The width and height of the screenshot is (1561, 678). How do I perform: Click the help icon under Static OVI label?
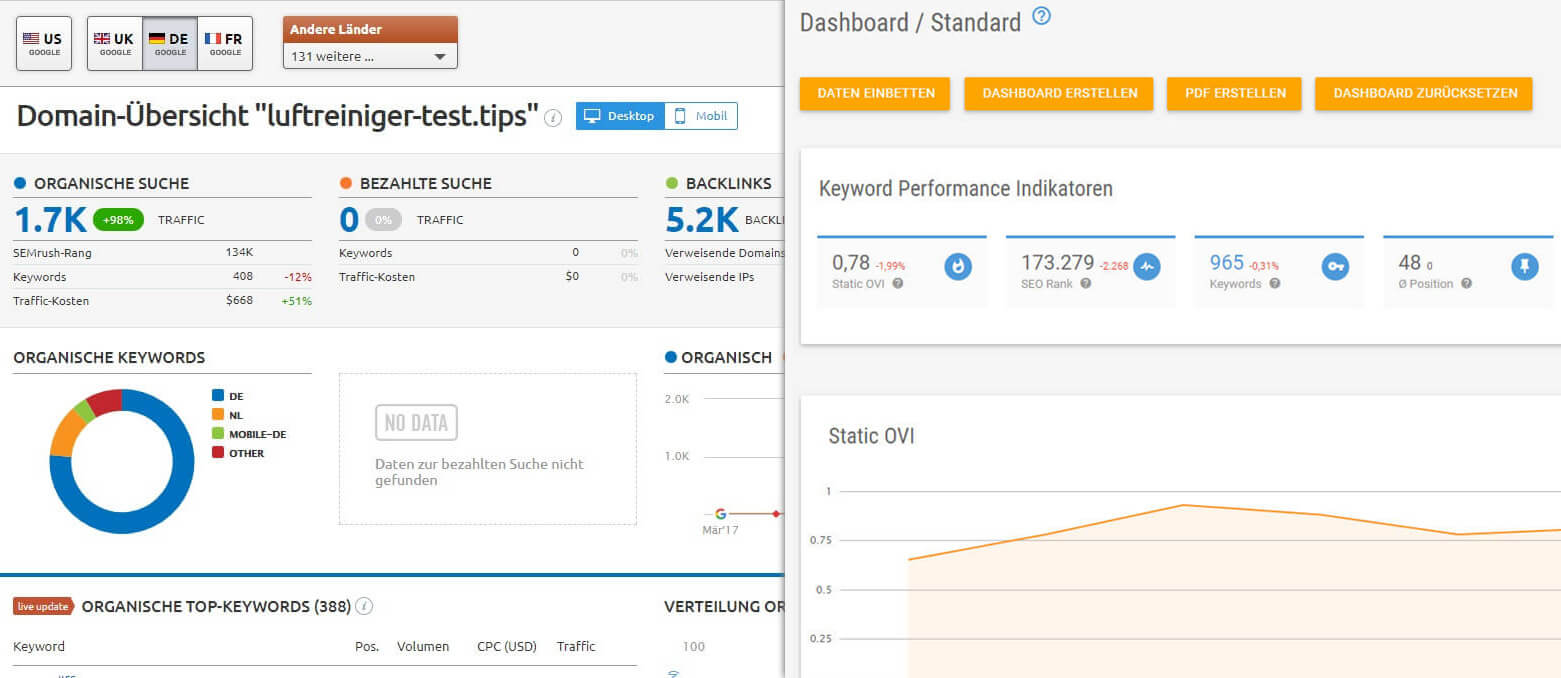(897, 284)
